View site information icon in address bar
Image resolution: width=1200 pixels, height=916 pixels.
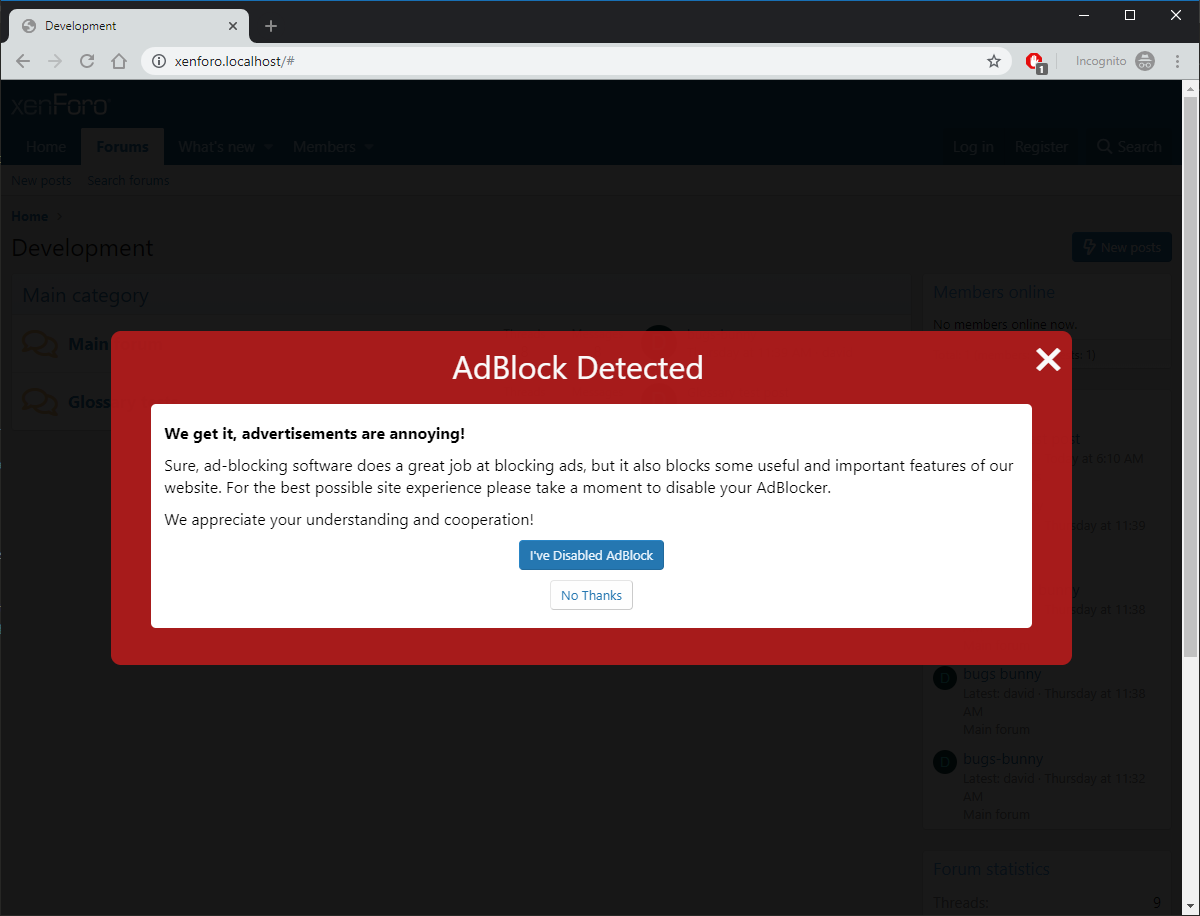click(x=158, y=61)
